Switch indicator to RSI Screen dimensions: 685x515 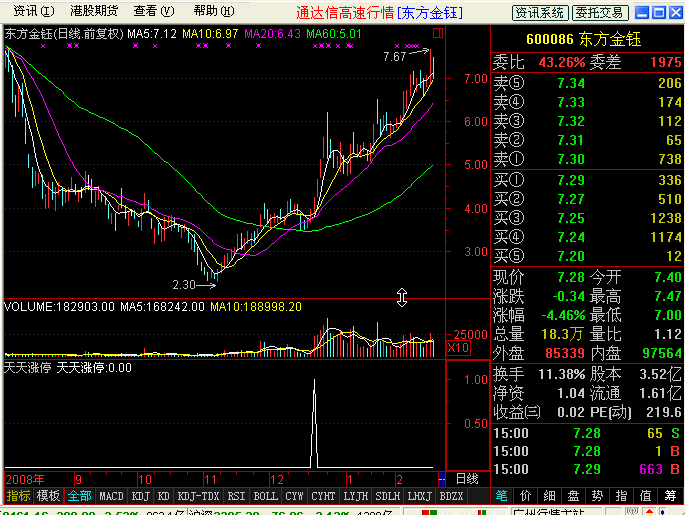pyautogui.click(x=236, y=496)
